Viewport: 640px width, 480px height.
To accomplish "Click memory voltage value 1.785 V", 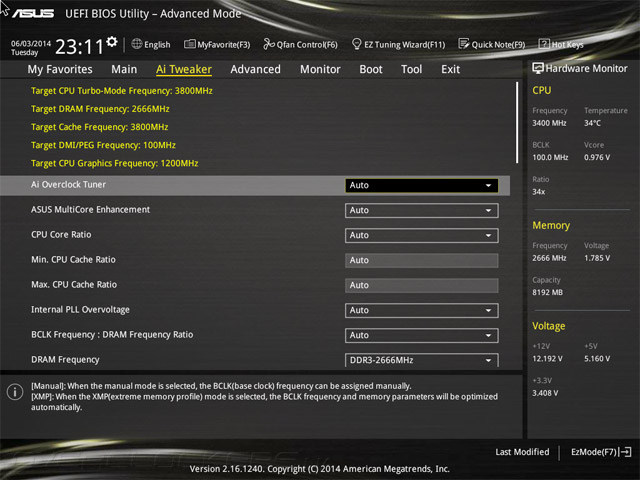I will click(597, 258).
